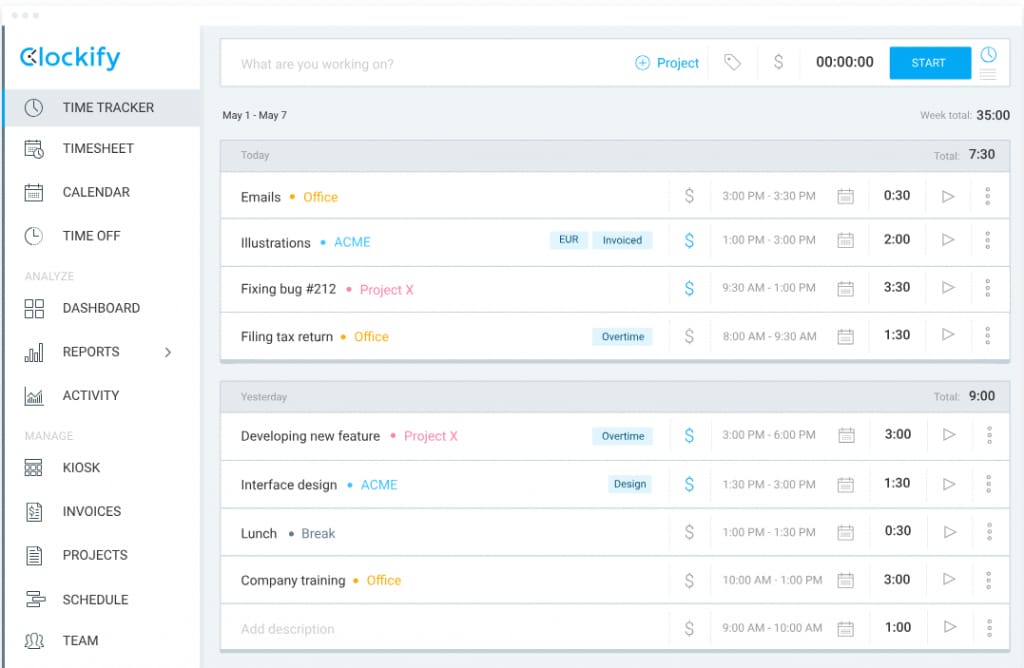
Task: Open more options for Lunch entry
Action: (x=988, y=532)
